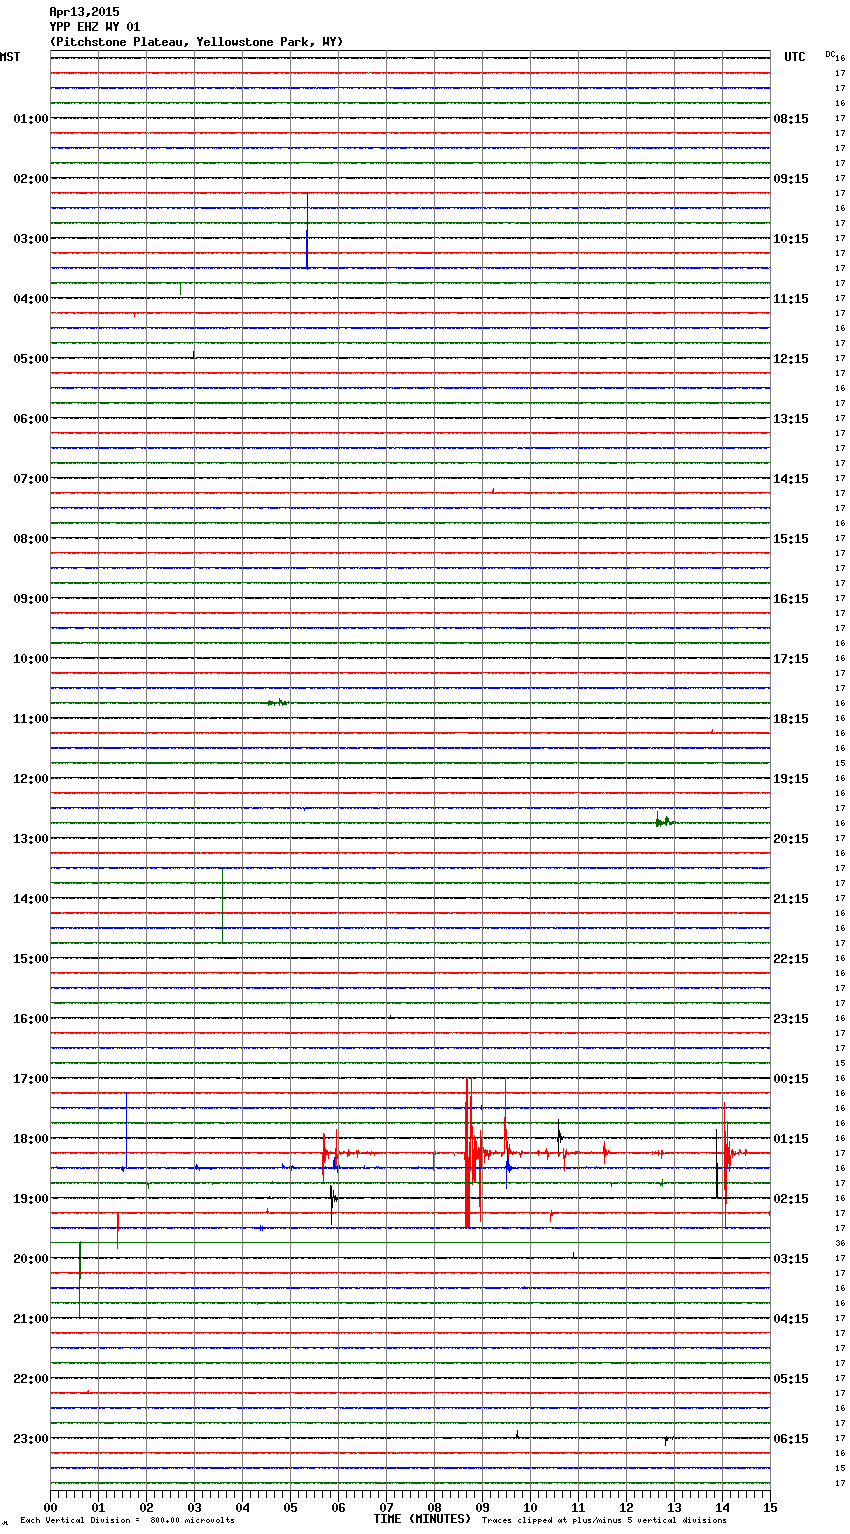
Task: Select the 16:00 MST row label
Action: 31,1019
